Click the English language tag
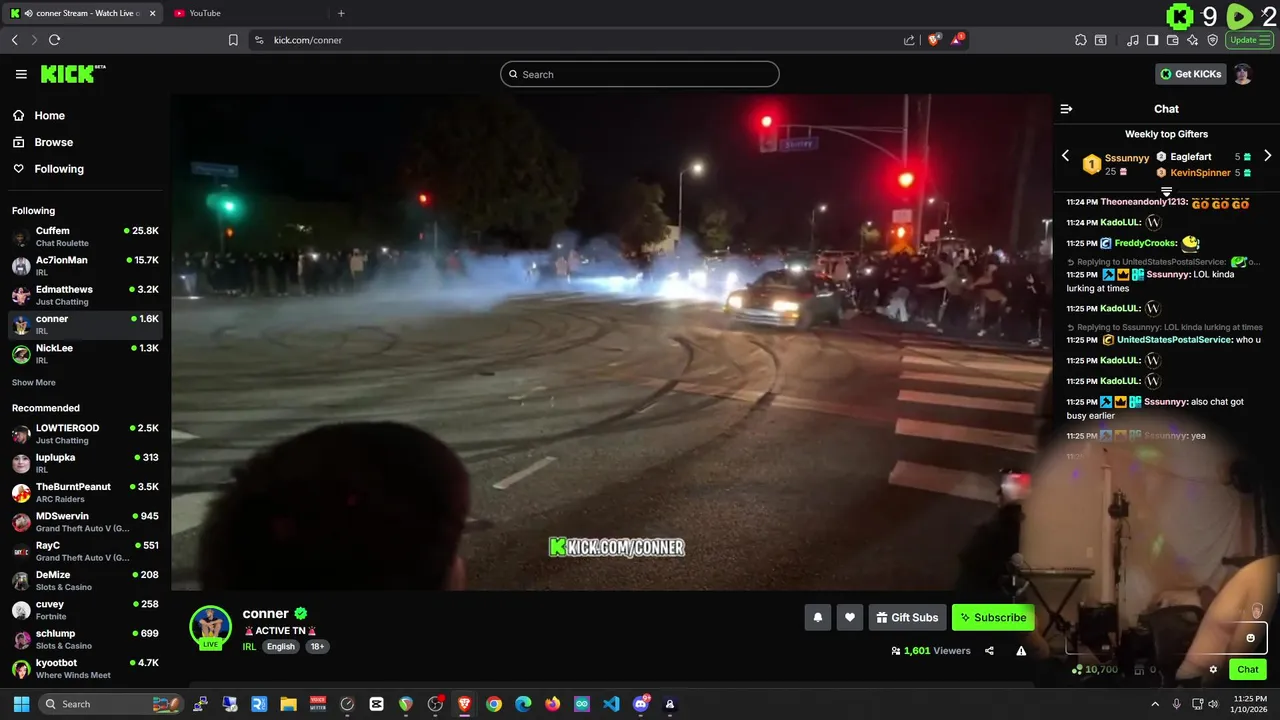This screenshot has height=720, width=1280. click(x=281, y=647)
